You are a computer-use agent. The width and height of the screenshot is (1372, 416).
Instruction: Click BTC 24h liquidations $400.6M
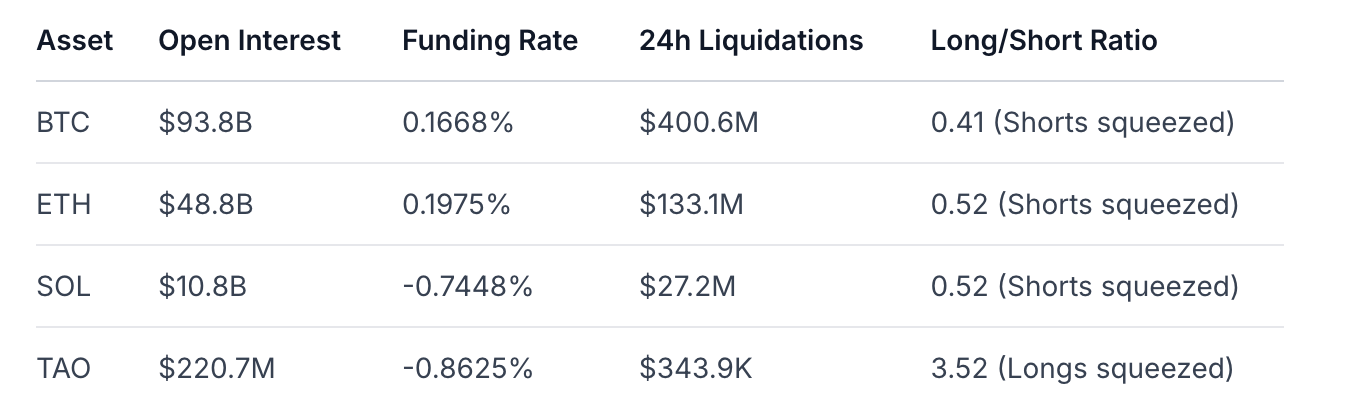(699, 123)
